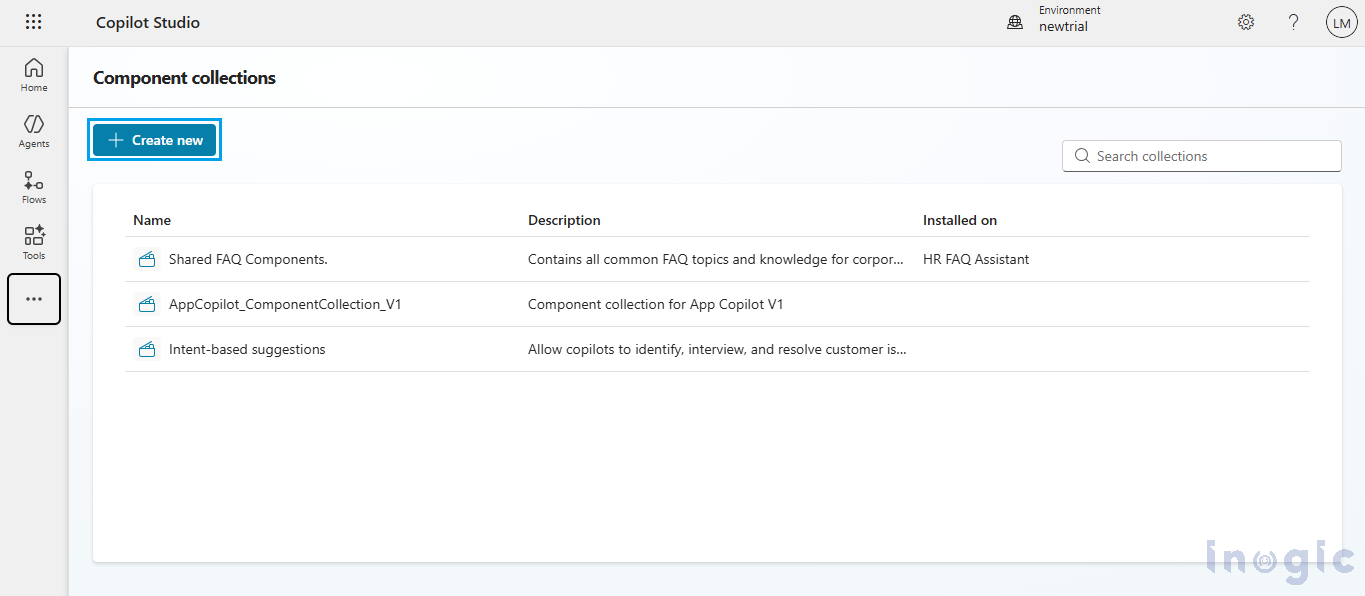Create a new component collection
Screen dimensions: 1365x596
tap(154, 139)
